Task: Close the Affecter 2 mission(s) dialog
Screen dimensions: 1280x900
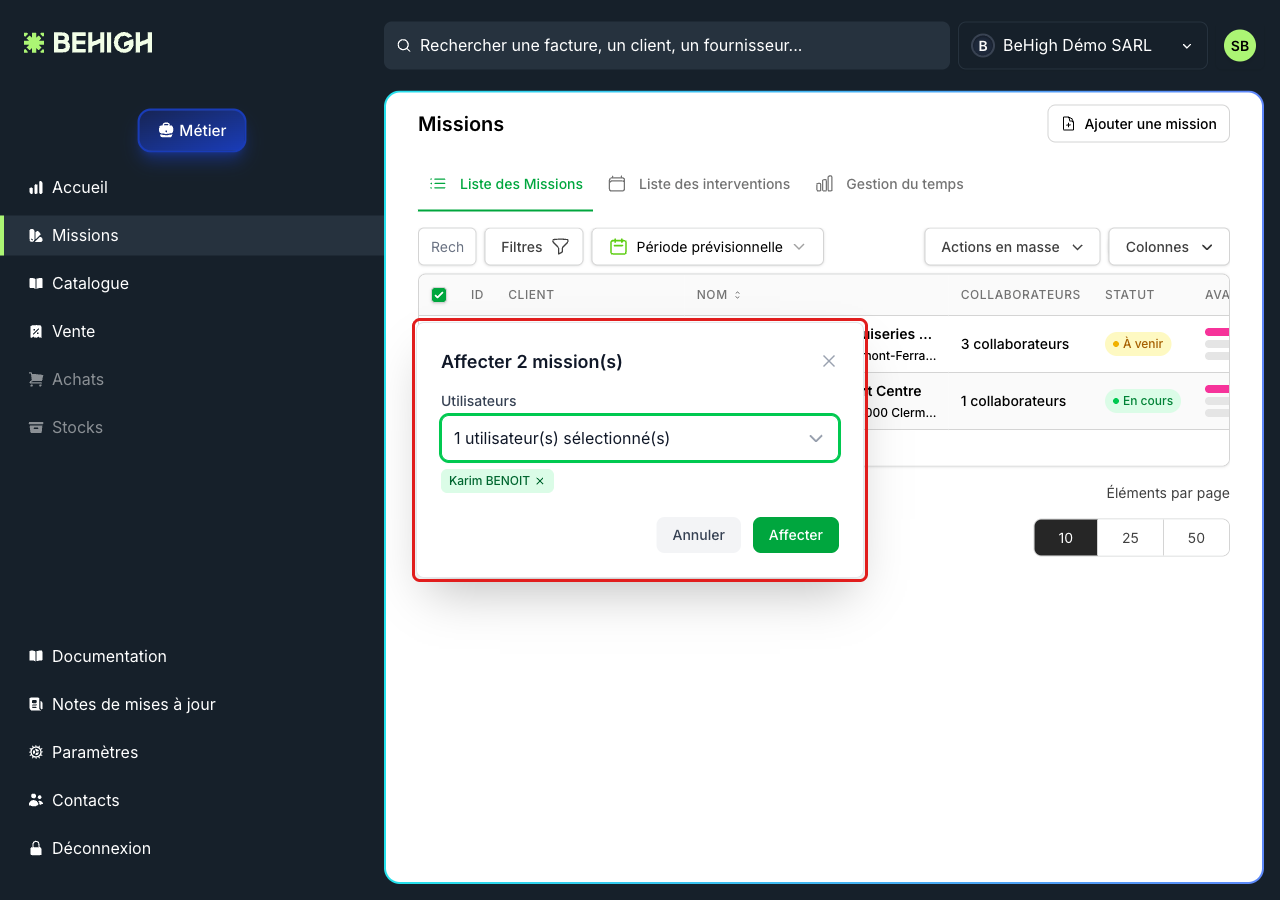Action: point(829,361)
